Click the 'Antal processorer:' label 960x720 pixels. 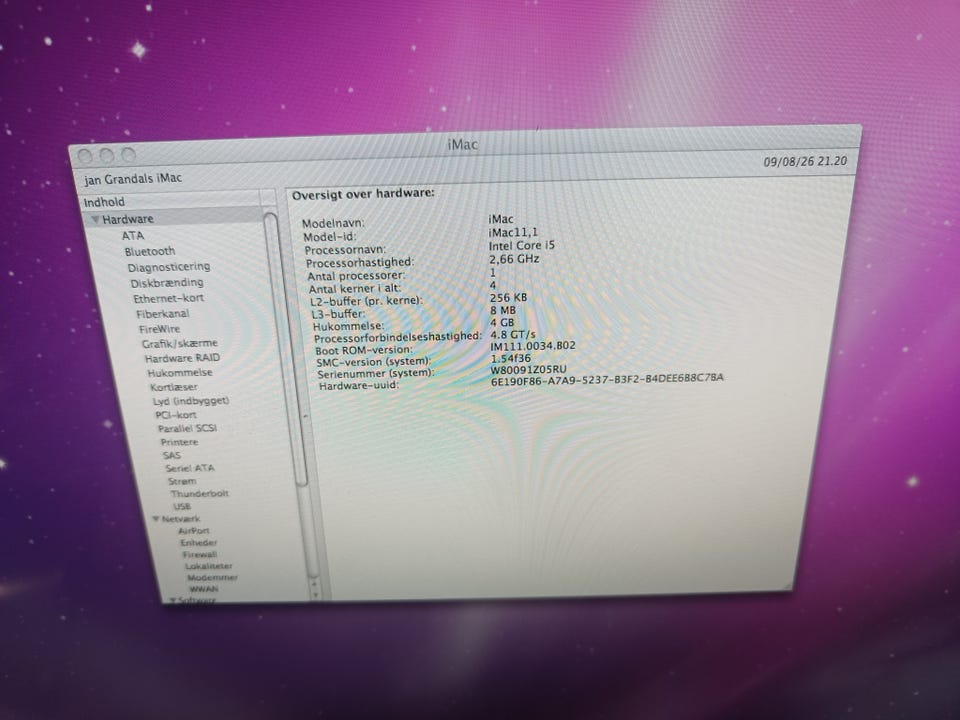pyautogui.click(x=356, y=276)
